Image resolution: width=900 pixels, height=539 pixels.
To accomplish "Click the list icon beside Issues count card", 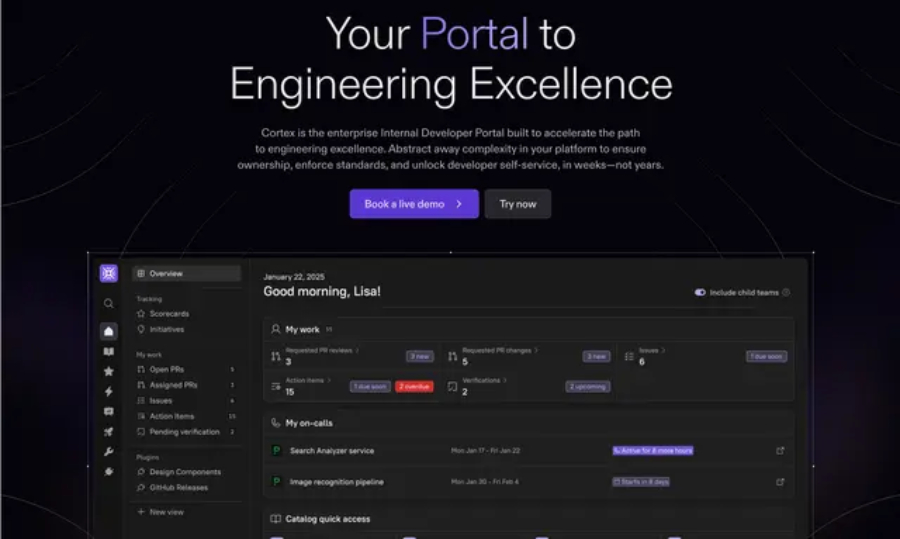I will tap(629, 356).
